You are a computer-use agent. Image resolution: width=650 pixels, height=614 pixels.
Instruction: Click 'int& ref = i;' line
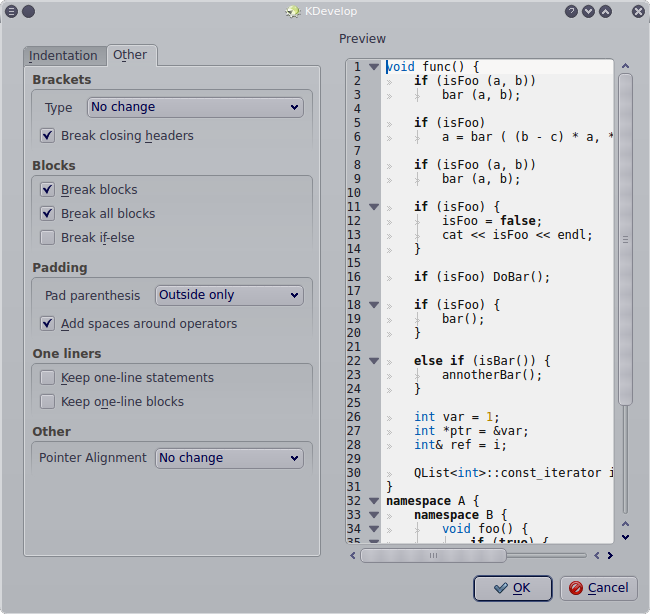coord(460,445)
